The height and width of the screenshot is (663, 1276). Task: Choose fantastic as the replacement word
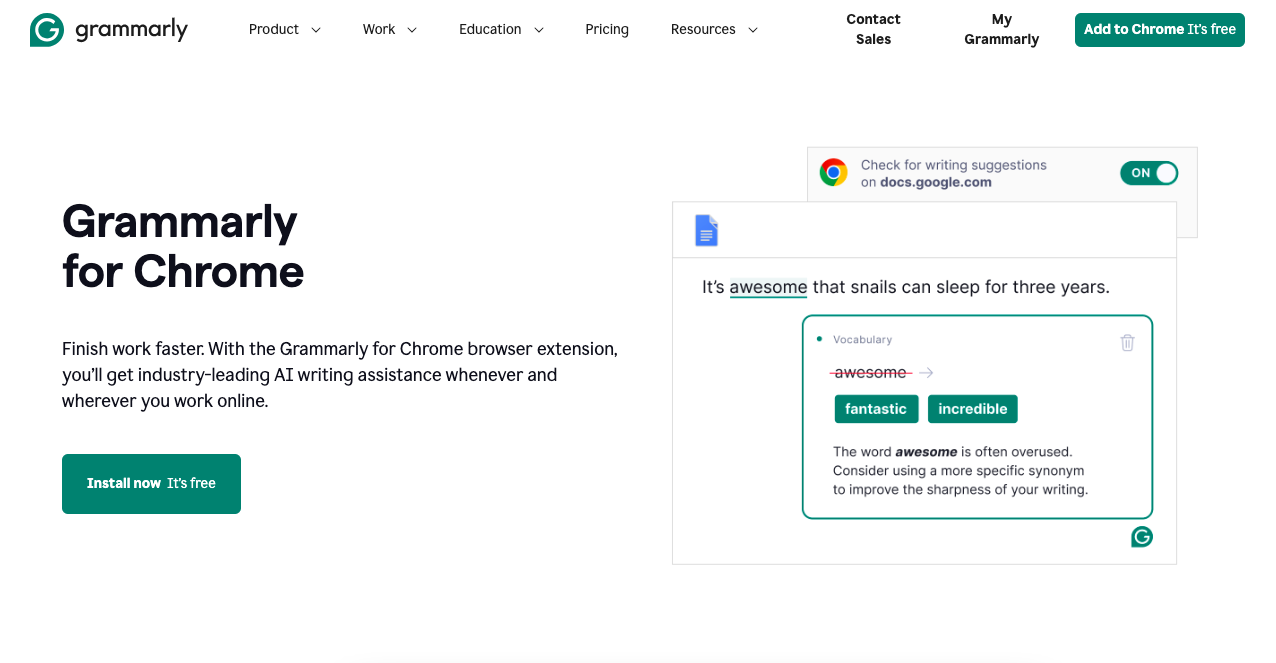click(x=876, y=408)
